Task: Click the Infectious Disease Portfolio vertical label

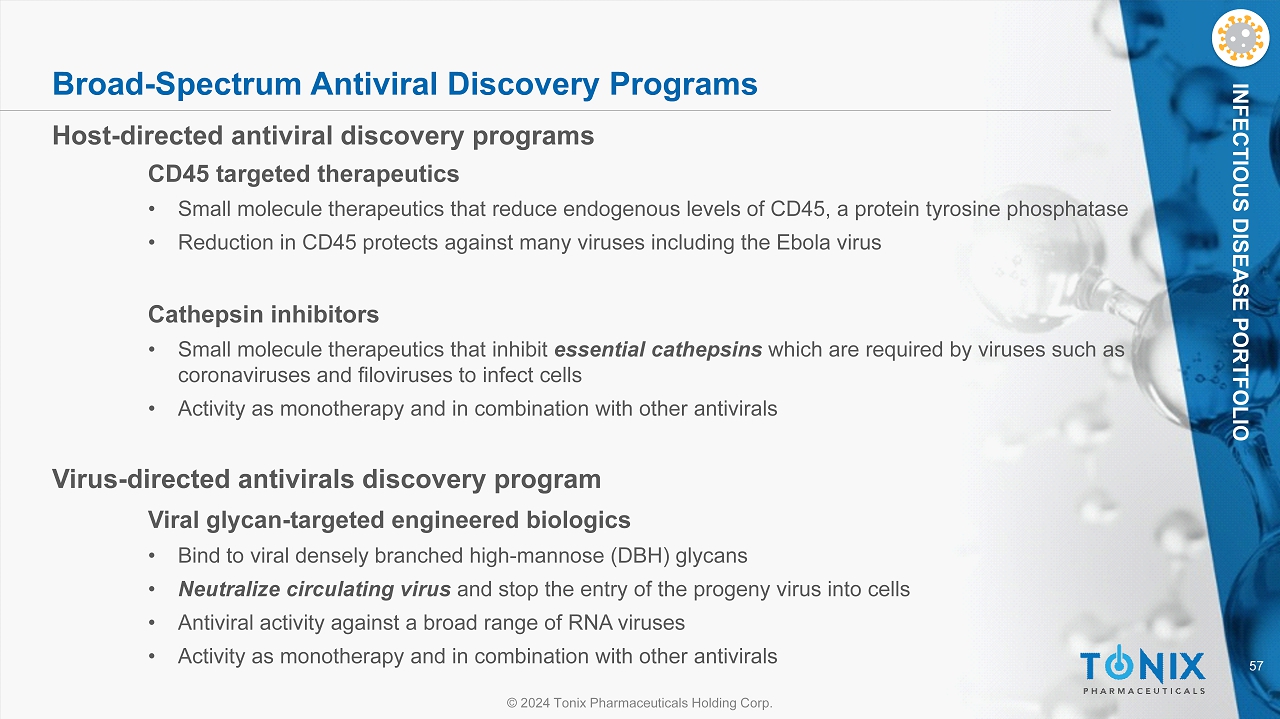Action: click(x=1240, y=262)
